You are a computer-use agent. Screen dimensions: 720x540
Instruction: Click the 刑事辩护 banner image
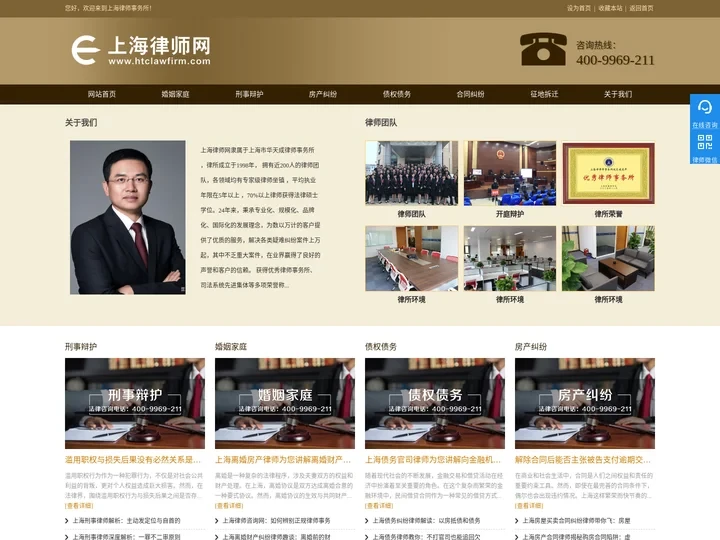coord(135,403)
